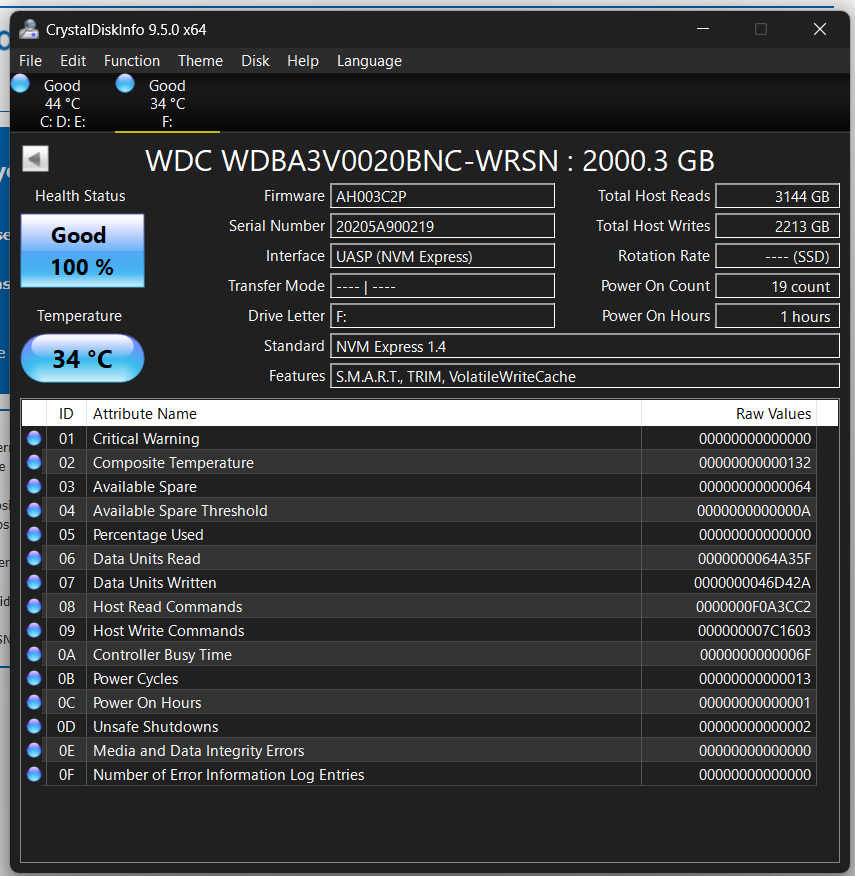Select the F: disk status orb
Viewport: 855px width, 876px height.
[x=125, y=84]
